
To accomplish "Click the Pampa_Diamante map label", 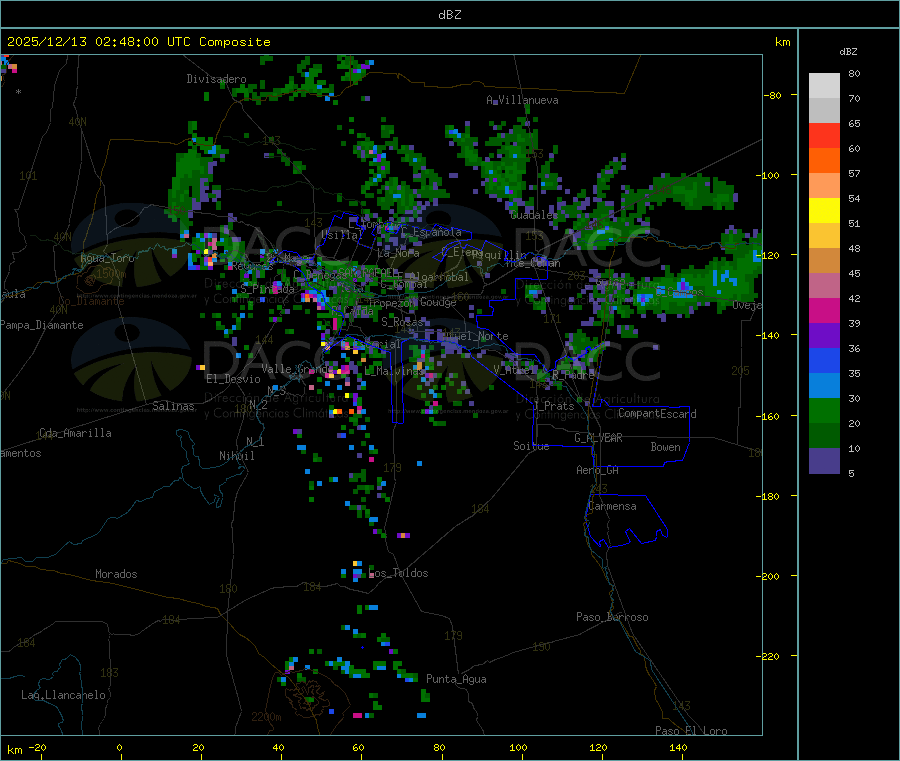I will [x=41, y=325].
